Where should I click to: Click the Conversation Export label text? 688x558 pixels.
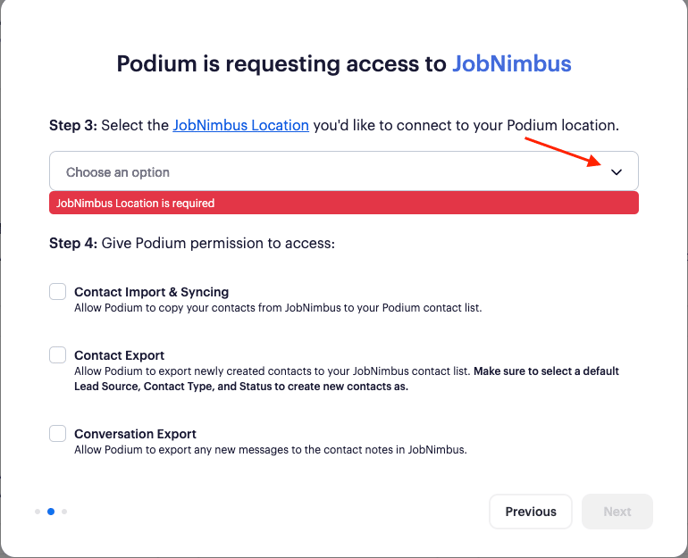tap(135, 434)
